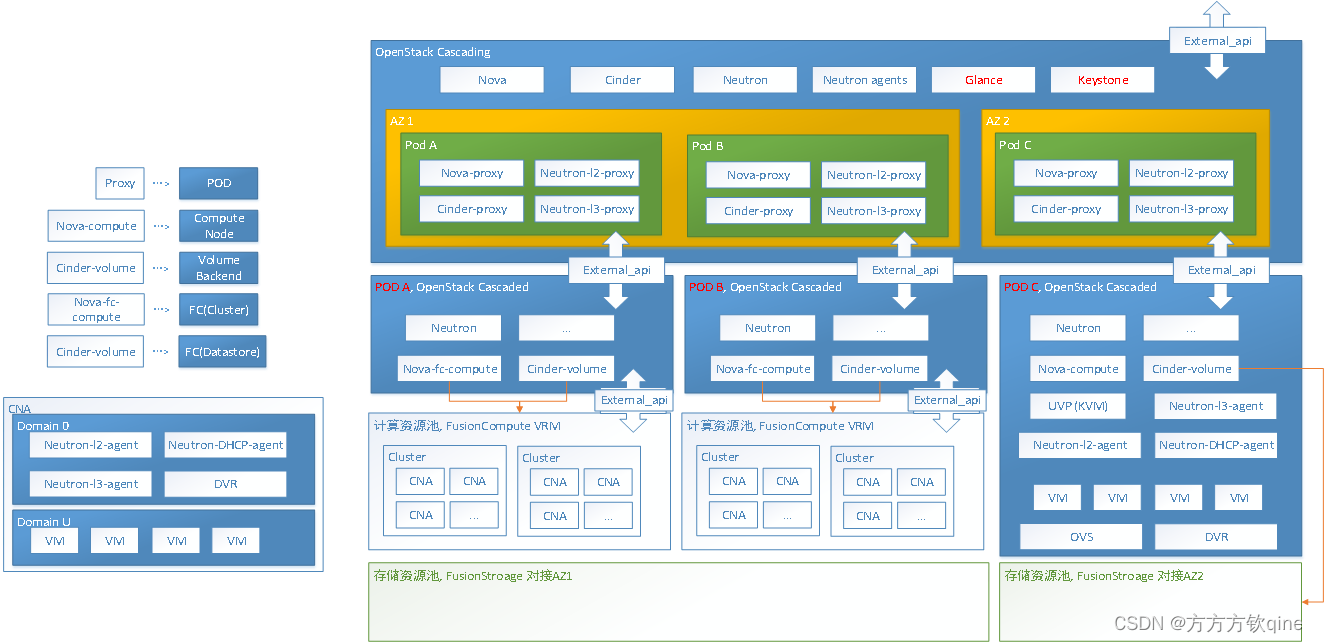This screenshot has height=643, width=1326.
Task: Select Cinder-proxy inside Pod C
Action: click(x=1066, y=209)
